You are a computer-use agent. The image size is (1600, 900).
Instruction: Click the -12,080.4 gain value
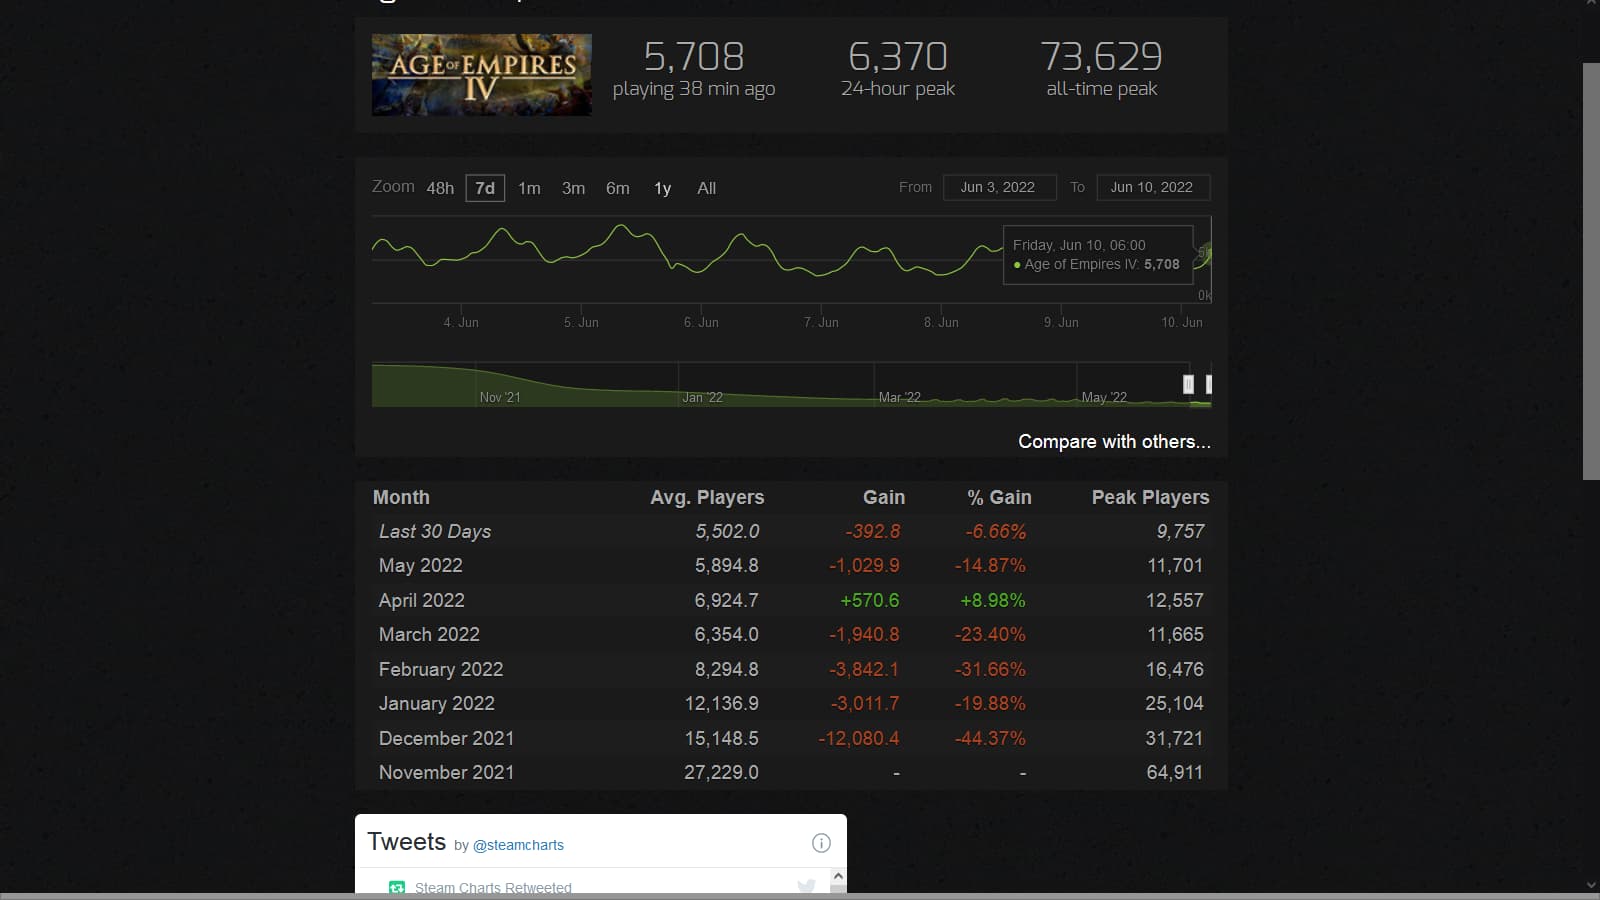point(858,738)
